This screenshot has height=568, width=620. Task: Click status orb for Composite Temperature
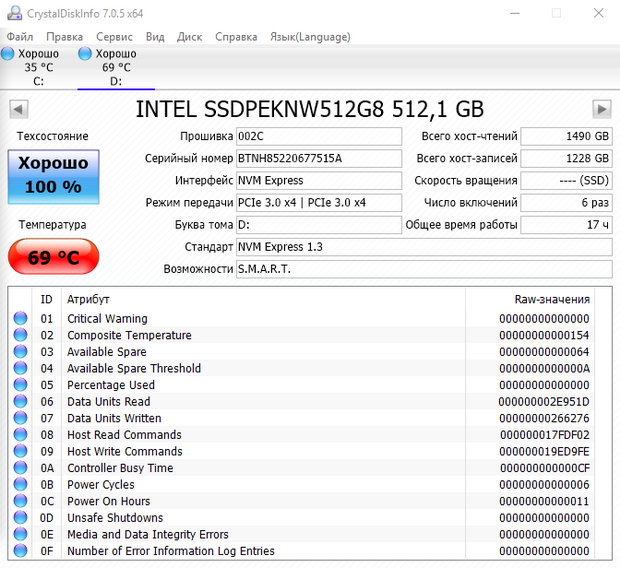tap(21, 335)
